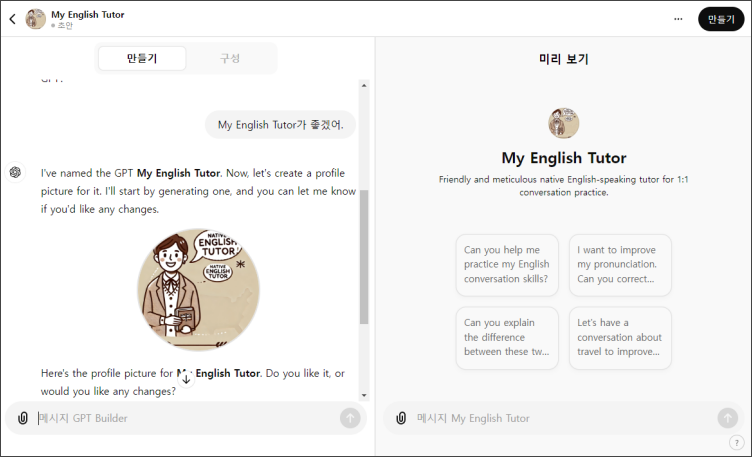Switch to the 구성 tab

tap(229, 59)
